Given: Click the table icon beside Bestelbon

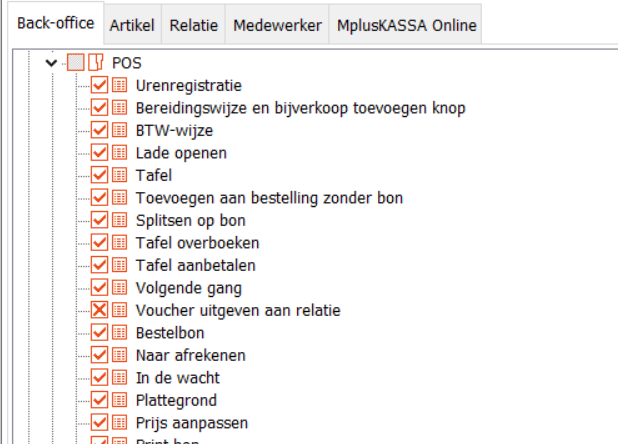Looking at the screenshot, I should (x=119, y=333).
